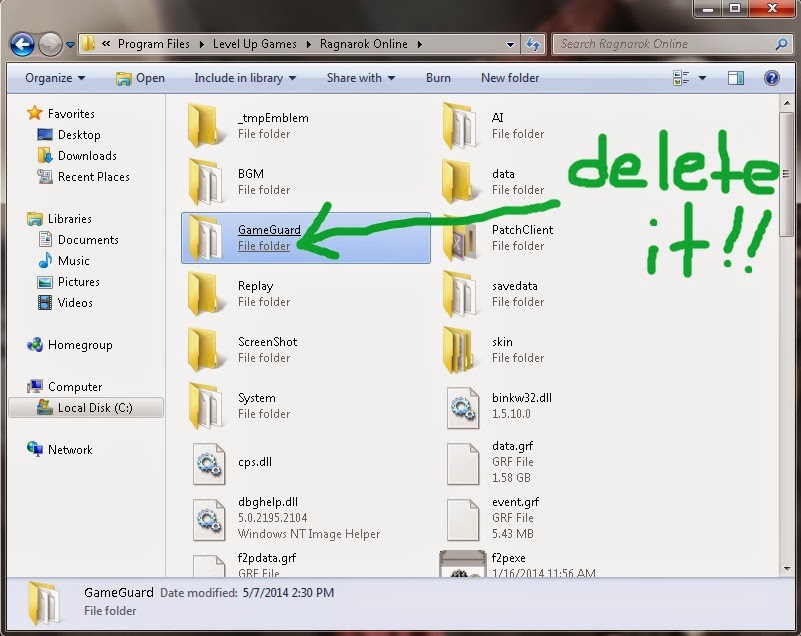Viewport: 801px width, 636px height.
Task: Select Local Disk (C:)
Action: [86, 408]
